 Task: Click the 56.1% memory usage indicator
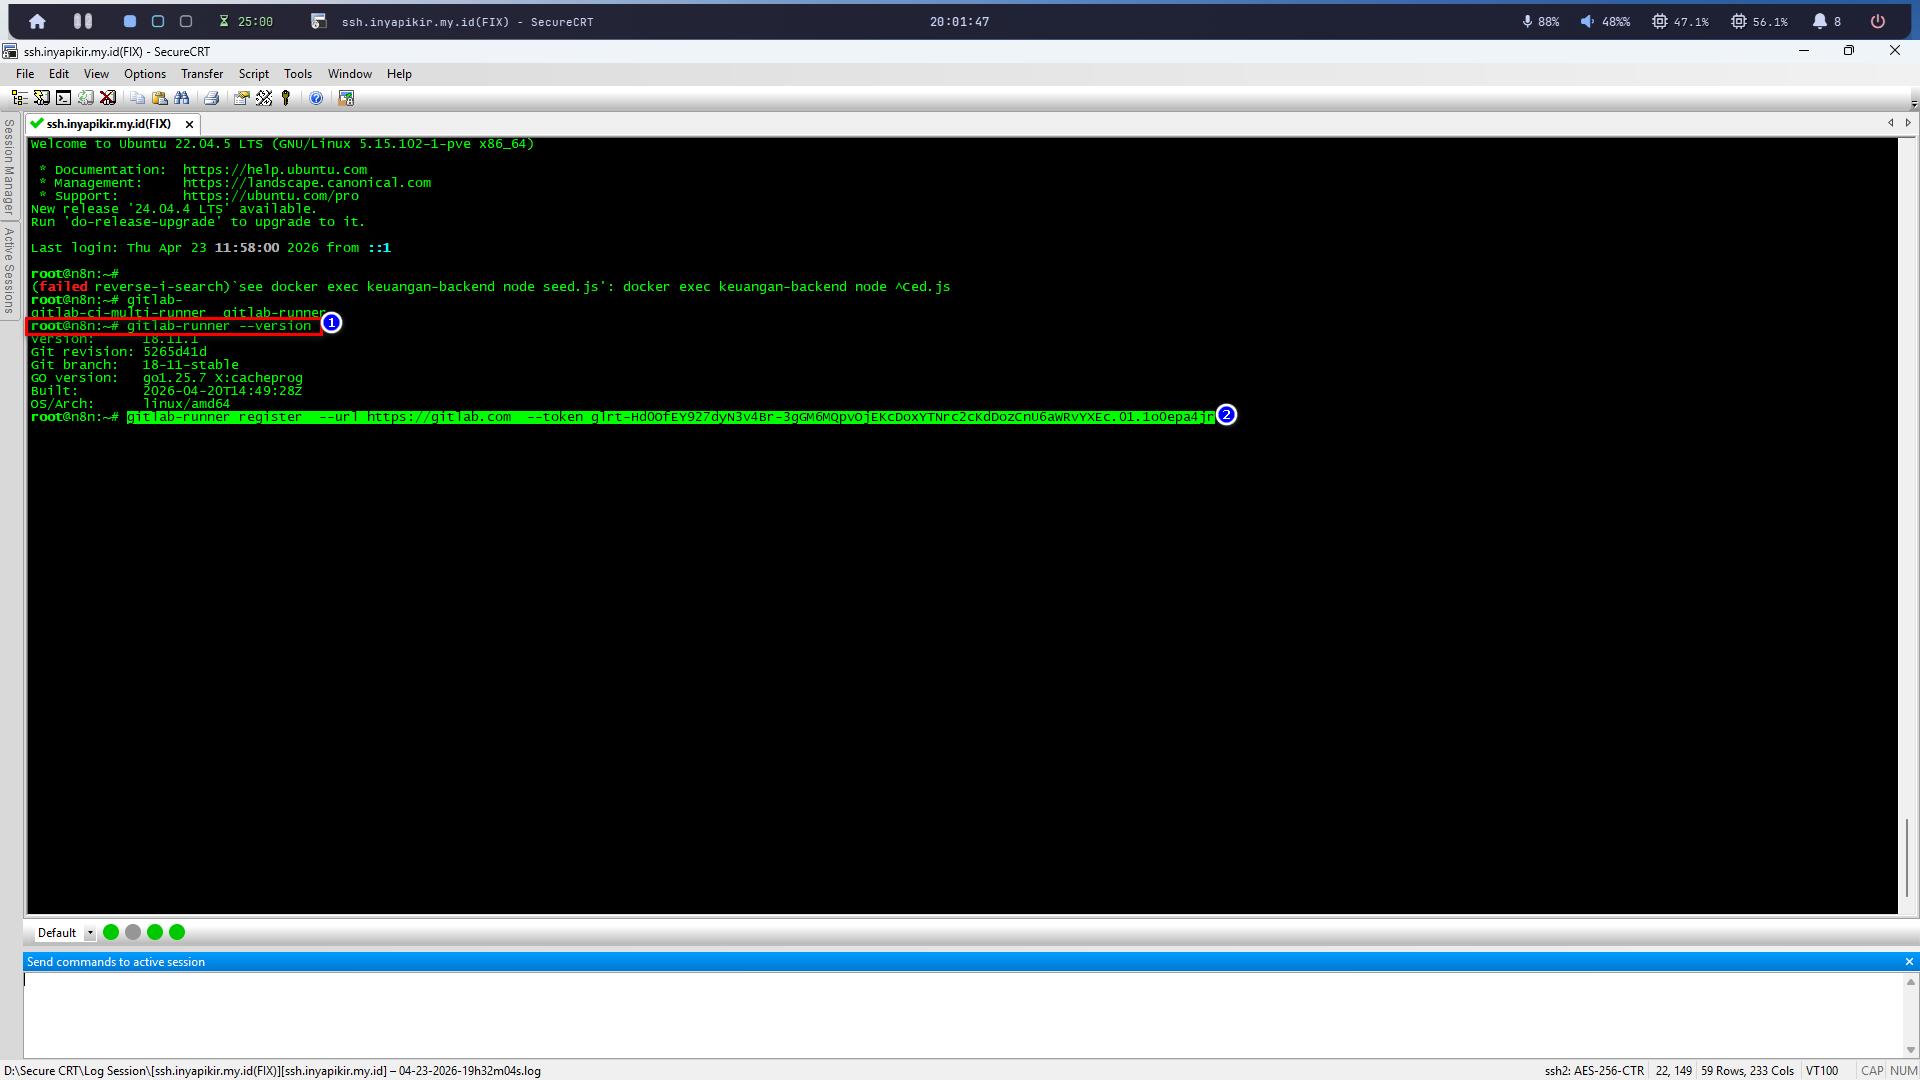pos(1759,21)
